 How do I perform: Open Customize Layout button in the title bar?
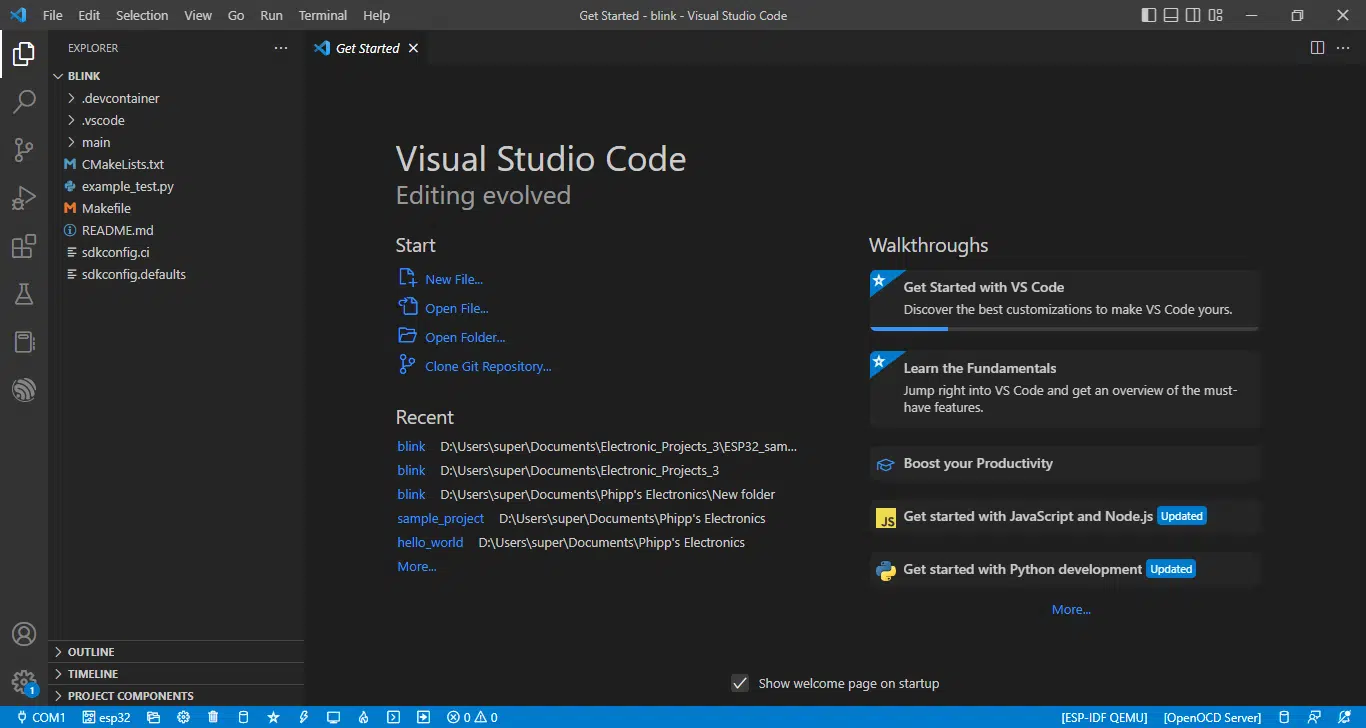click(1216, 15)
